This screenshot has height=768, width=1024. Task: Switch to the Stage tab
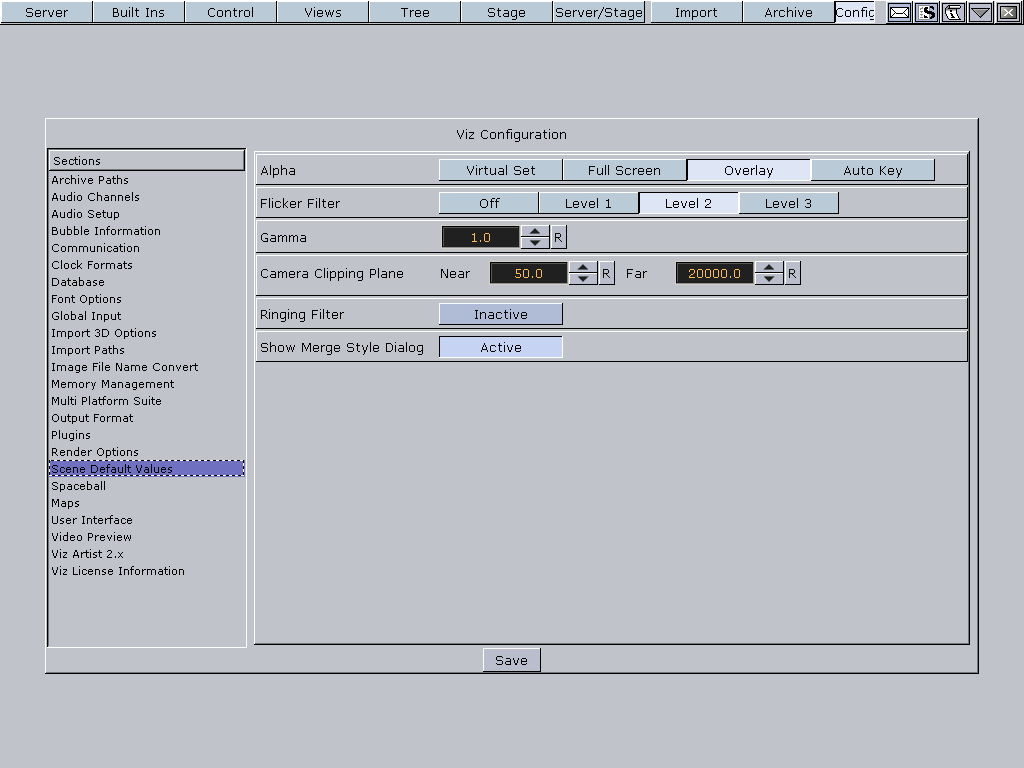pos(505,12)
